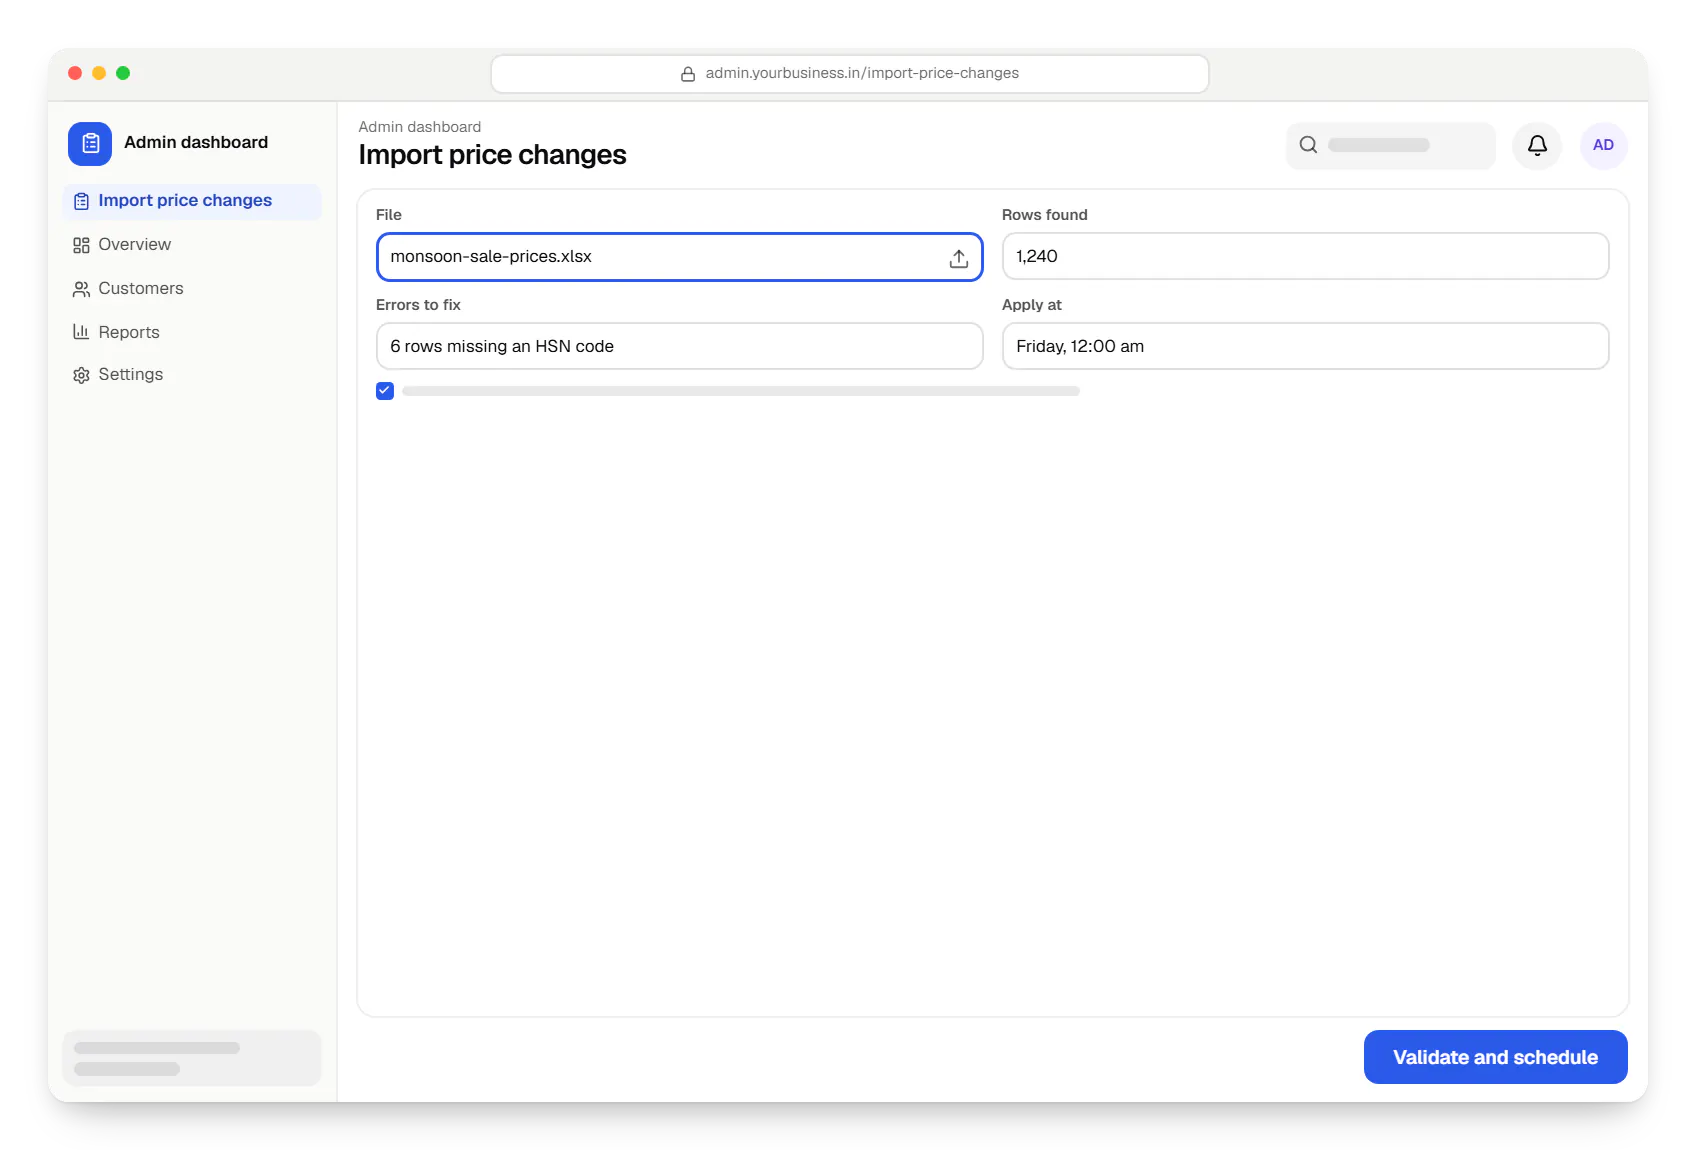Click the Customers people icon
Viewport: 1696px width, 1150px height.
(x=81, y=289)
